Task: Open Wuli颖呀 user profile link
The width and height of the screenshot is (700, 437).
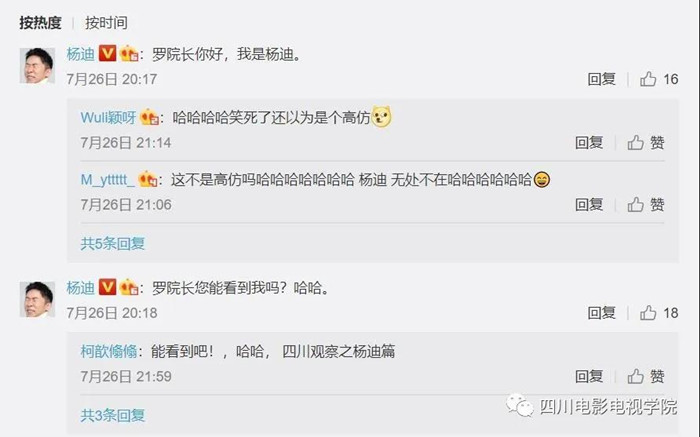Action: coord(108,117)
